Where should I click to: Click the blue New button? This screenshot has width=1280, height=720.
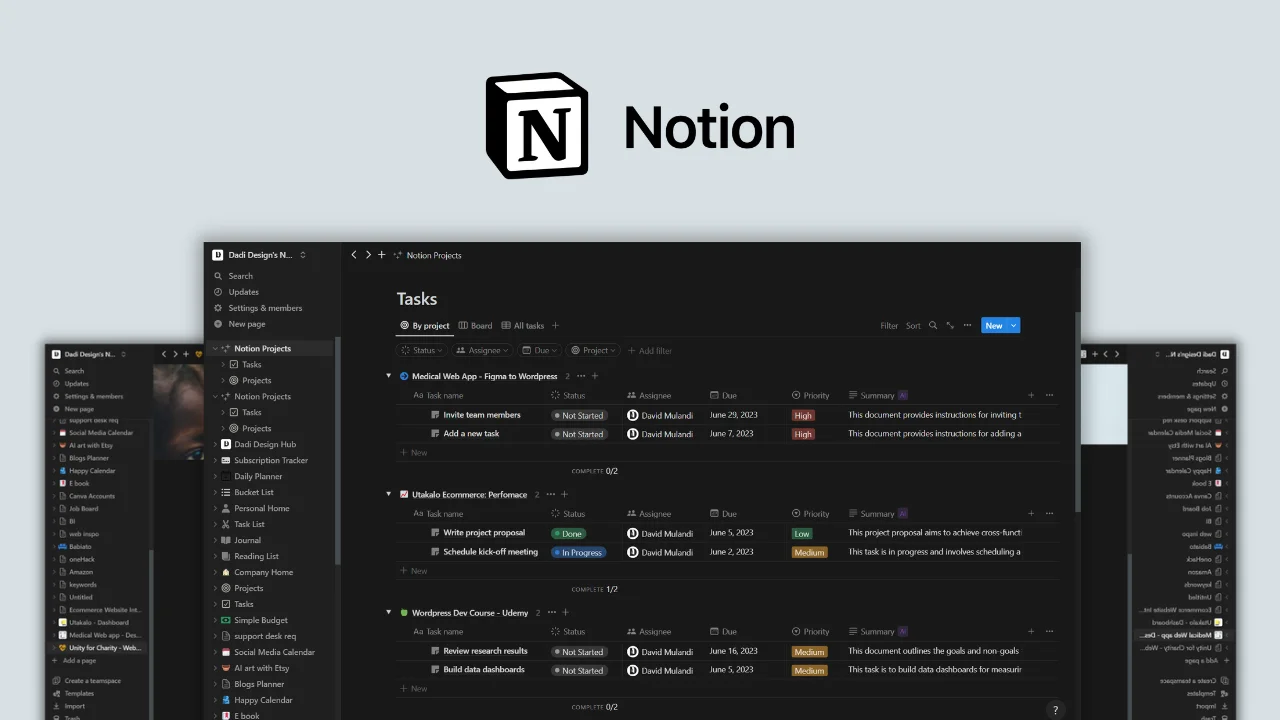point(993,325)
